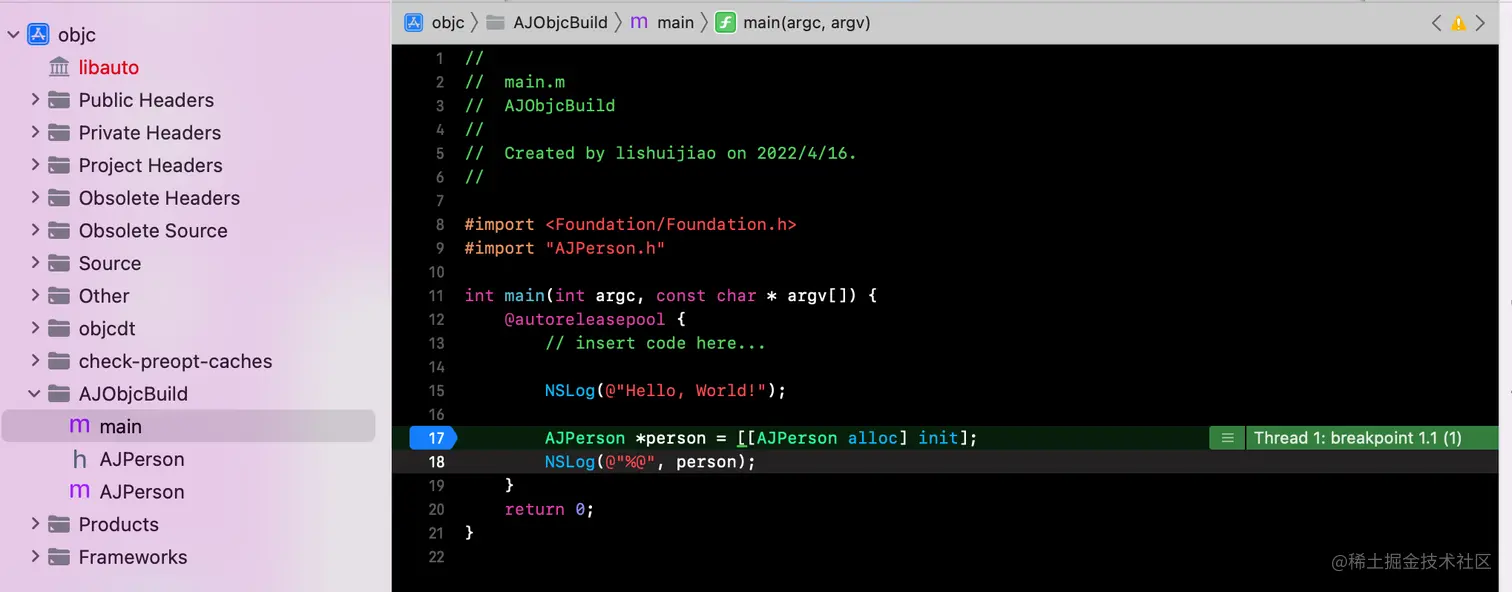Collapse the AJObjcBuild folder chevron
Screen dimensions: 1512x592
pos(35,394)
